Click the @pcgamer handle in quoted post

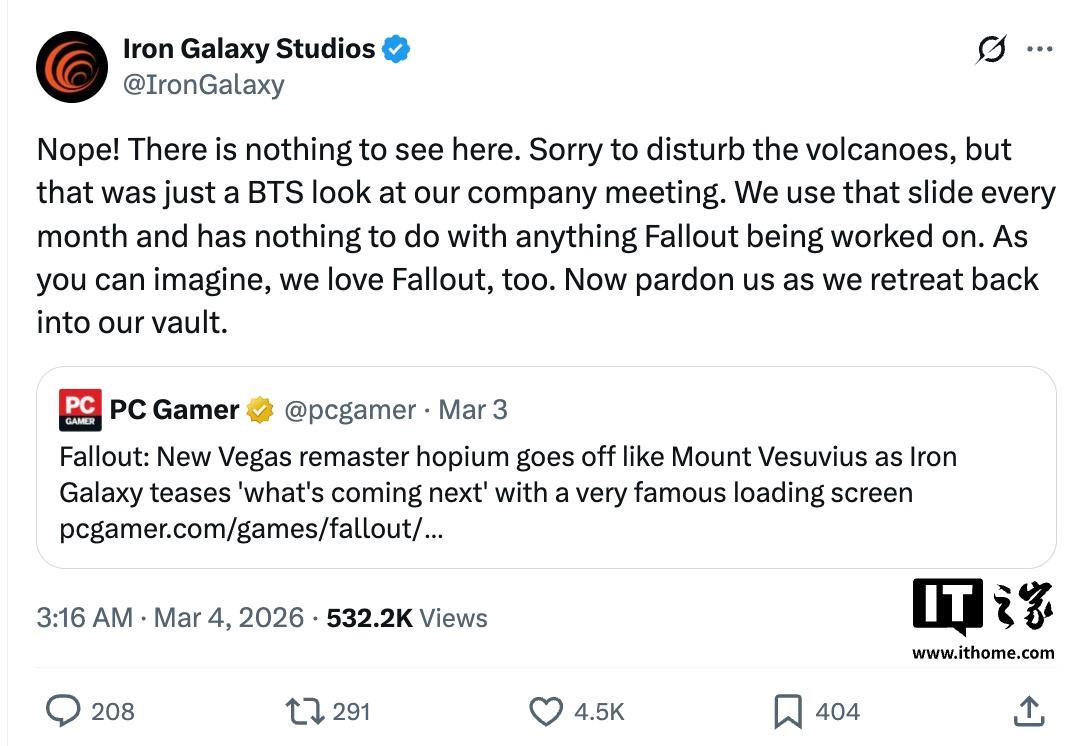[x=350, y=409]
